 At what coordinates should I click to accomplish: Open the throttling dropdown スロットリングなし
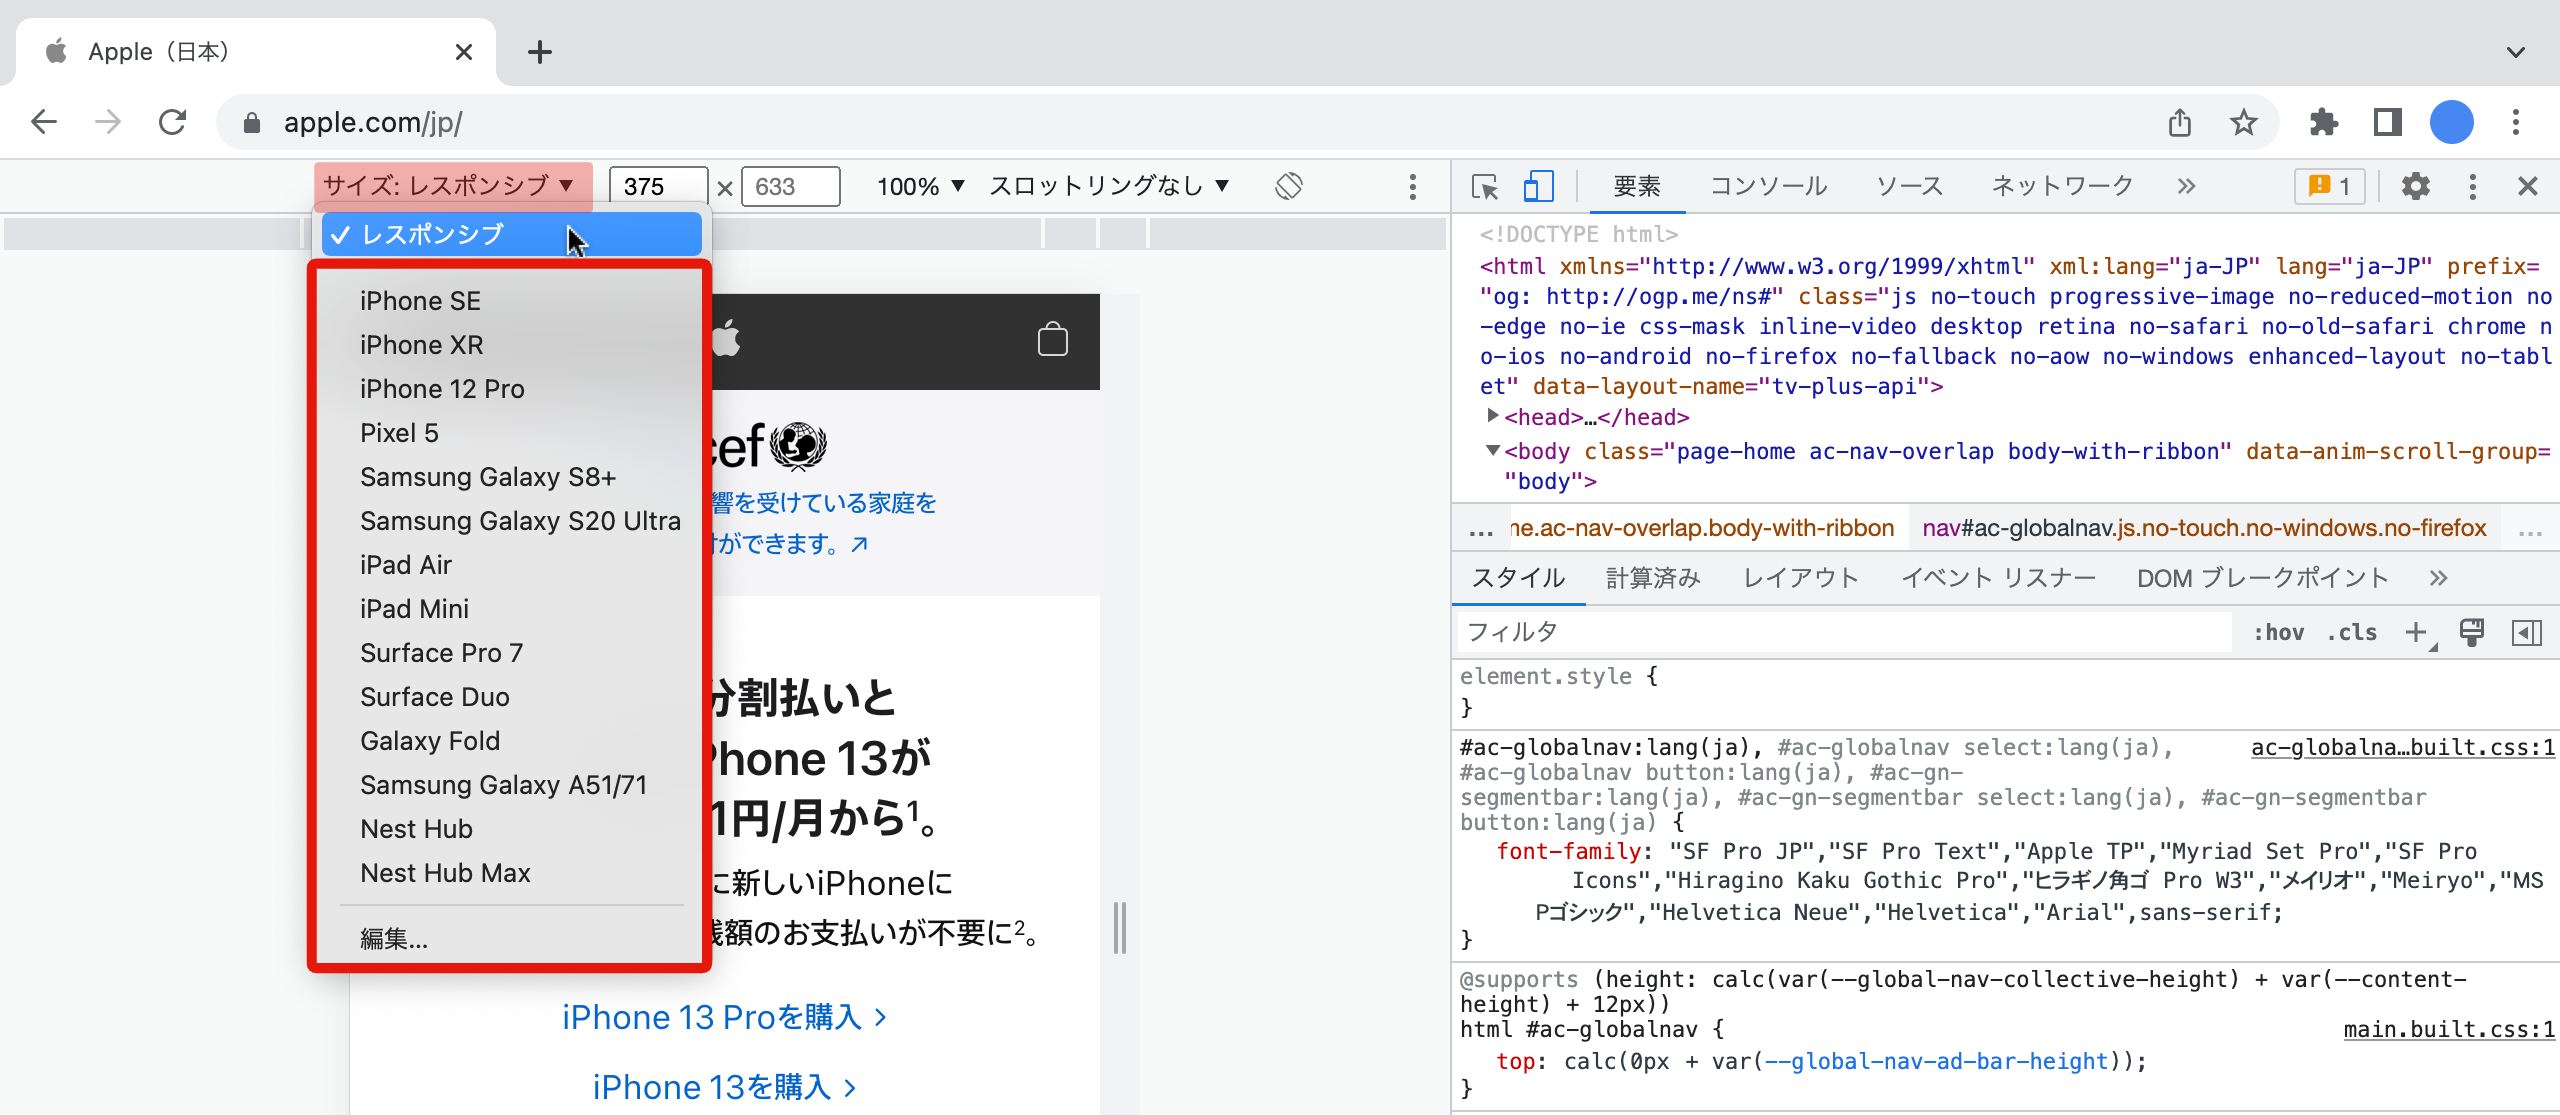point(1108,186)
